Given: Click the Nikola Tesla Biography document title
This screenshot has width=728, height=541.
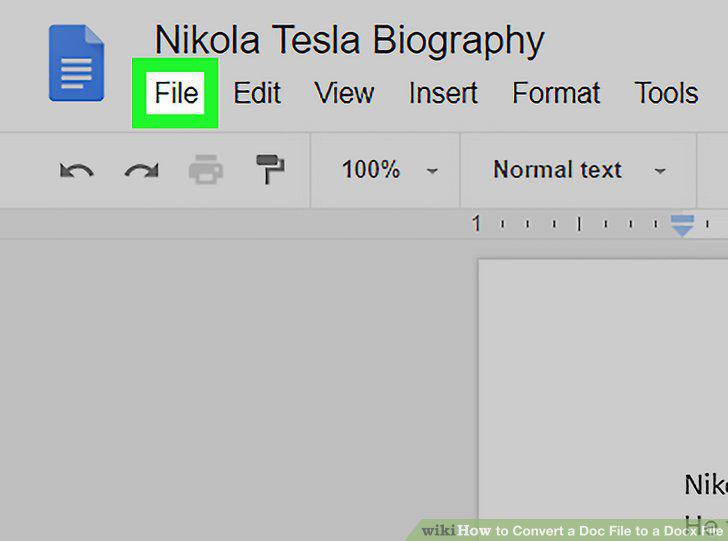Looking at the screenshot, I should (349, 40).
